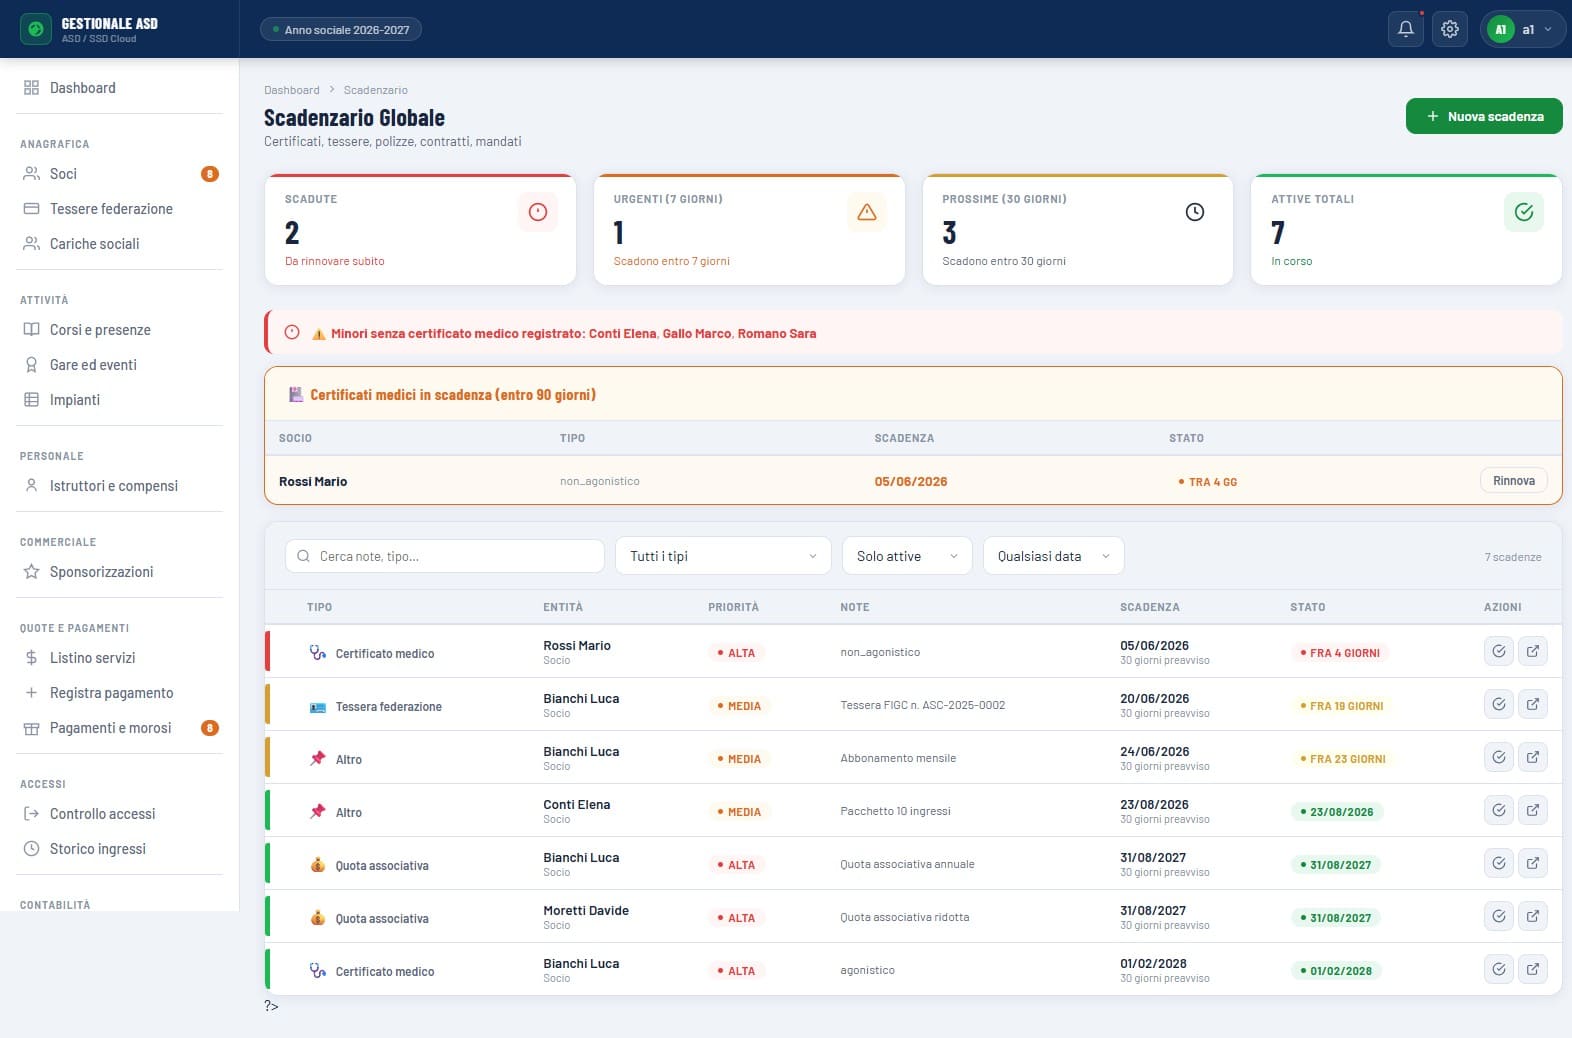This screenshot has height=1038, width=1572.
Task: Click the Prossime clock icon
Action: (x=1195, y=212)
